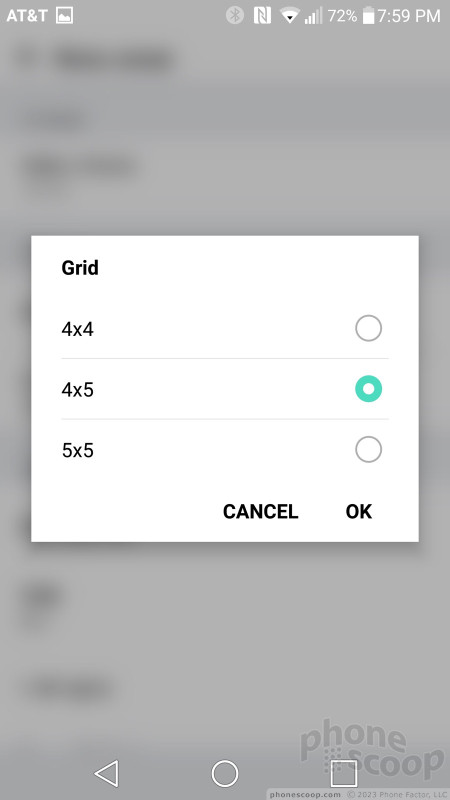Tap the NFC status icon
450x800 pixels.
coord(262,15)
